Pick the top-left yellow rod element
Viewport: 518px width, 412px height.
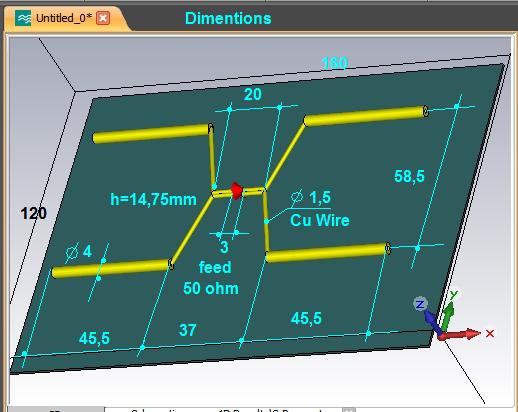click(153, 133)
